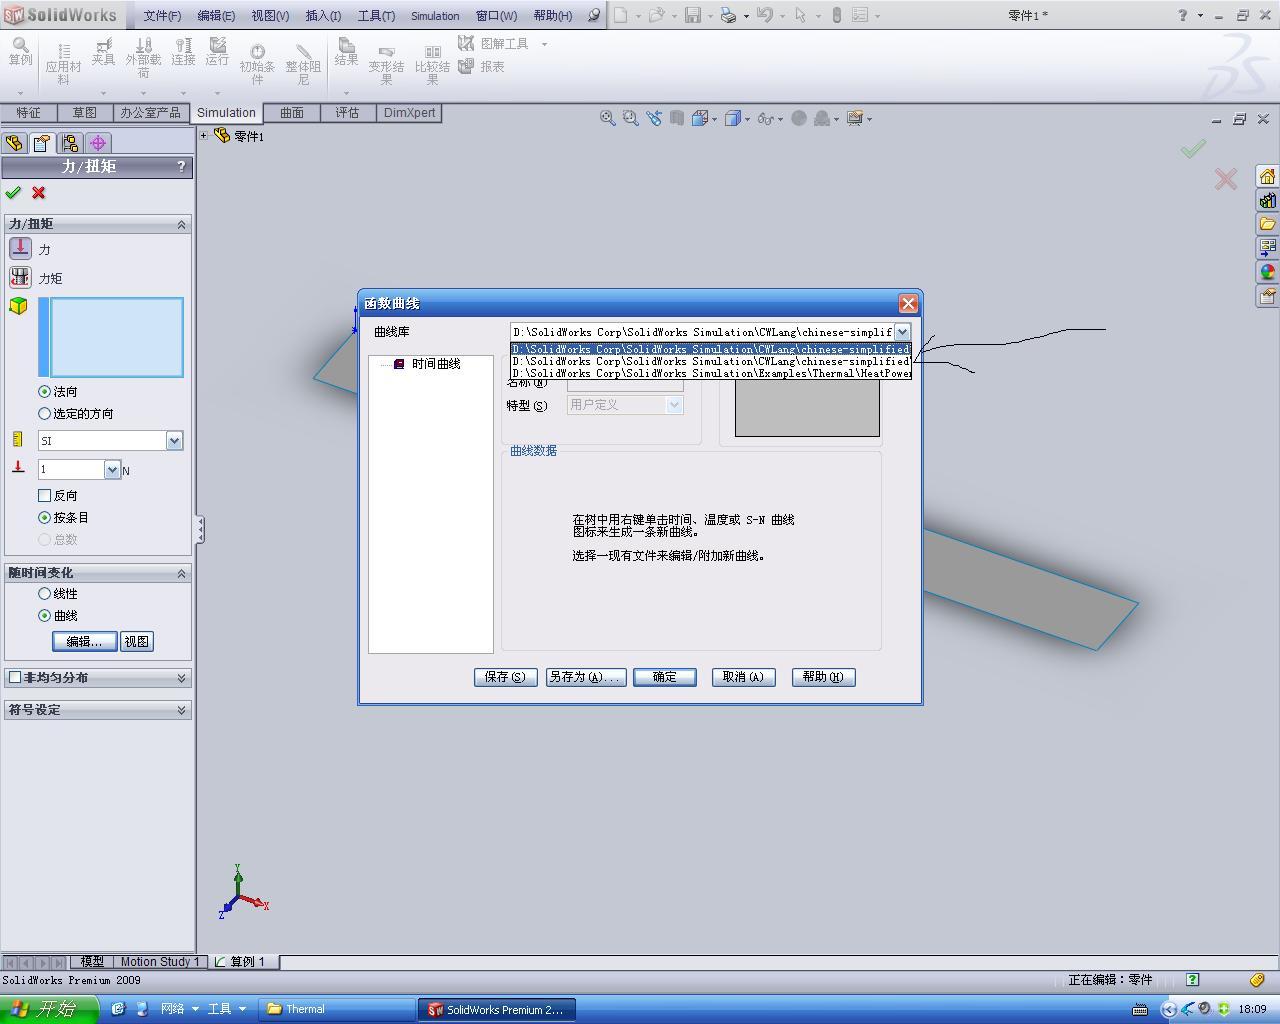The width and height of the screenshot is (1280, 1024).
Task: Cancel the force/torque panel with red X
Action: pyautogui.click(x=39, y=192)
